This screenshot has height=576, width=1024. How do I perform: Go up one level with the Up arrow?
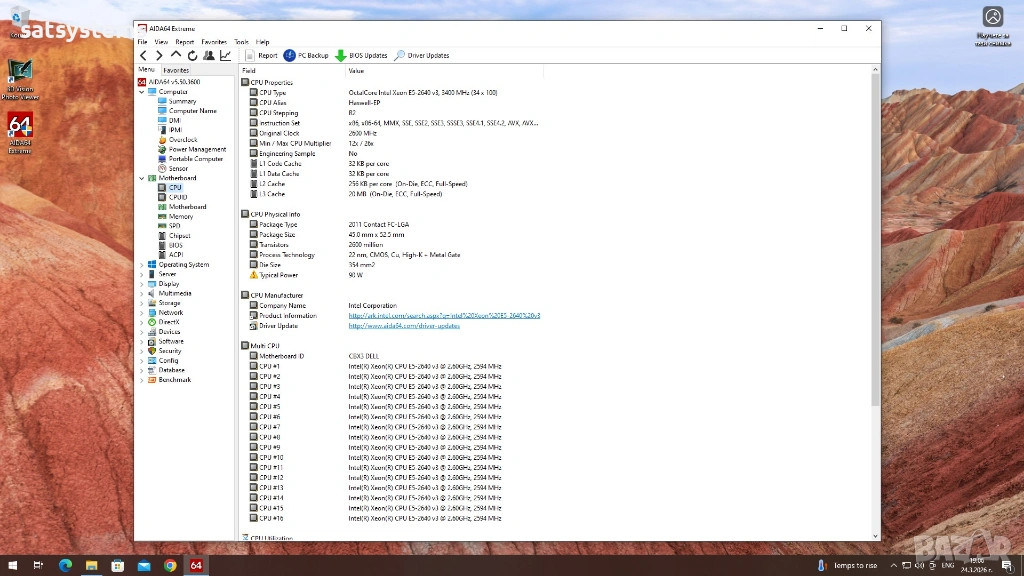tap(176, 56)
